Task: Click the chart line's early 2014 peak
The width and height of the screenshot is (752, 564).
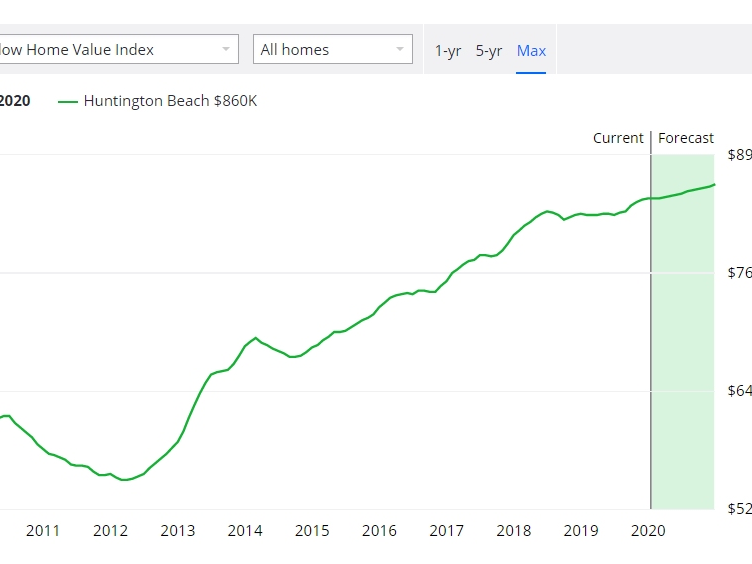Action: (256, 338)
